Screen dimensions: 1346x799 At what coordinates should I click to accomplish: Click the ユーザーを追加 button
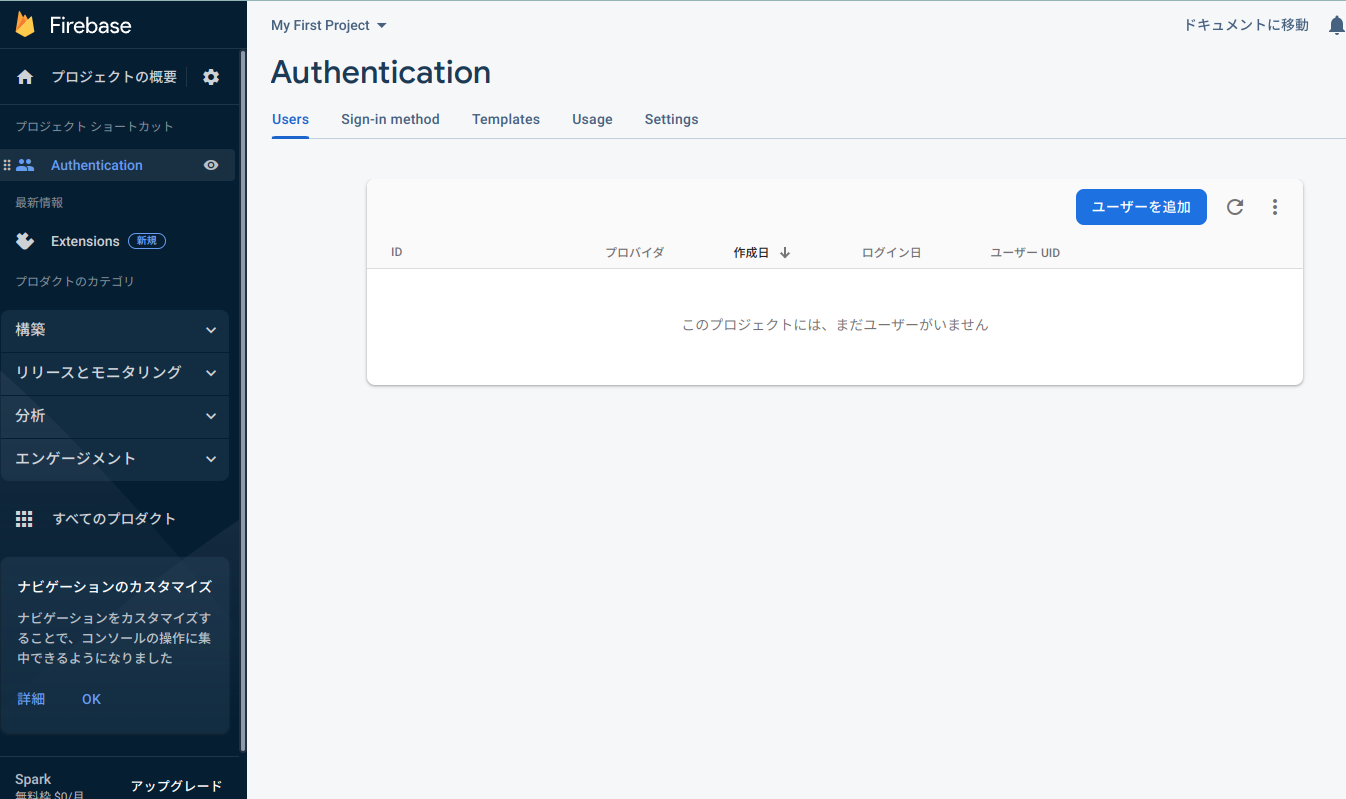pos(1141,207)
